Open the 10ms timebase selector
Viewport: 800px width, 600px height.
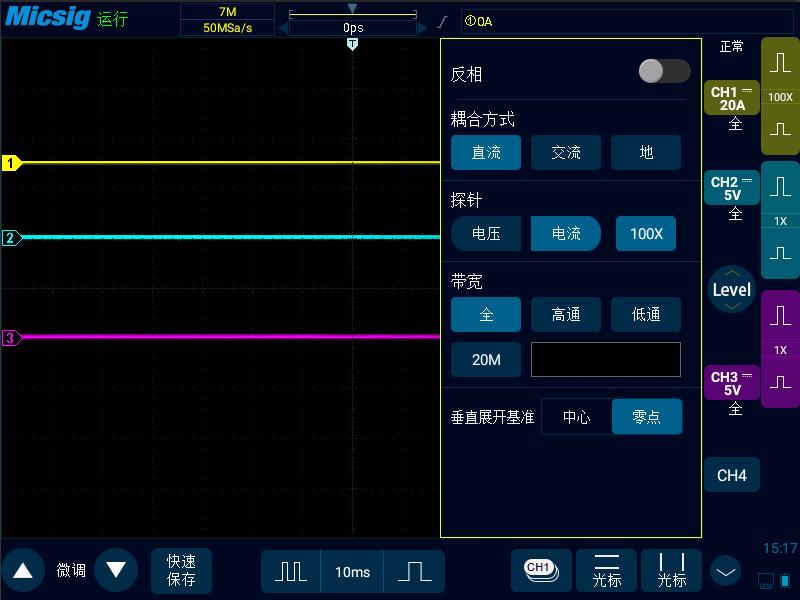(354, 571)
